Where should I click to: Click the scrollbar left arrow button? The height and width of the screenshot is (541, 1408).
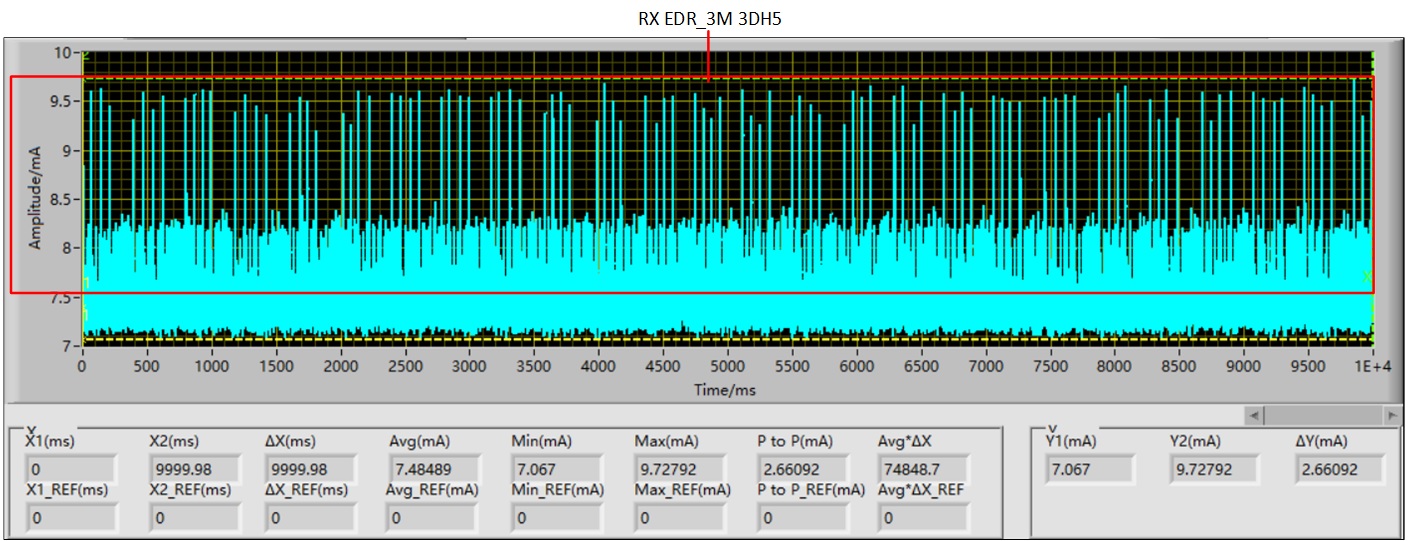tap(1256, 413)
